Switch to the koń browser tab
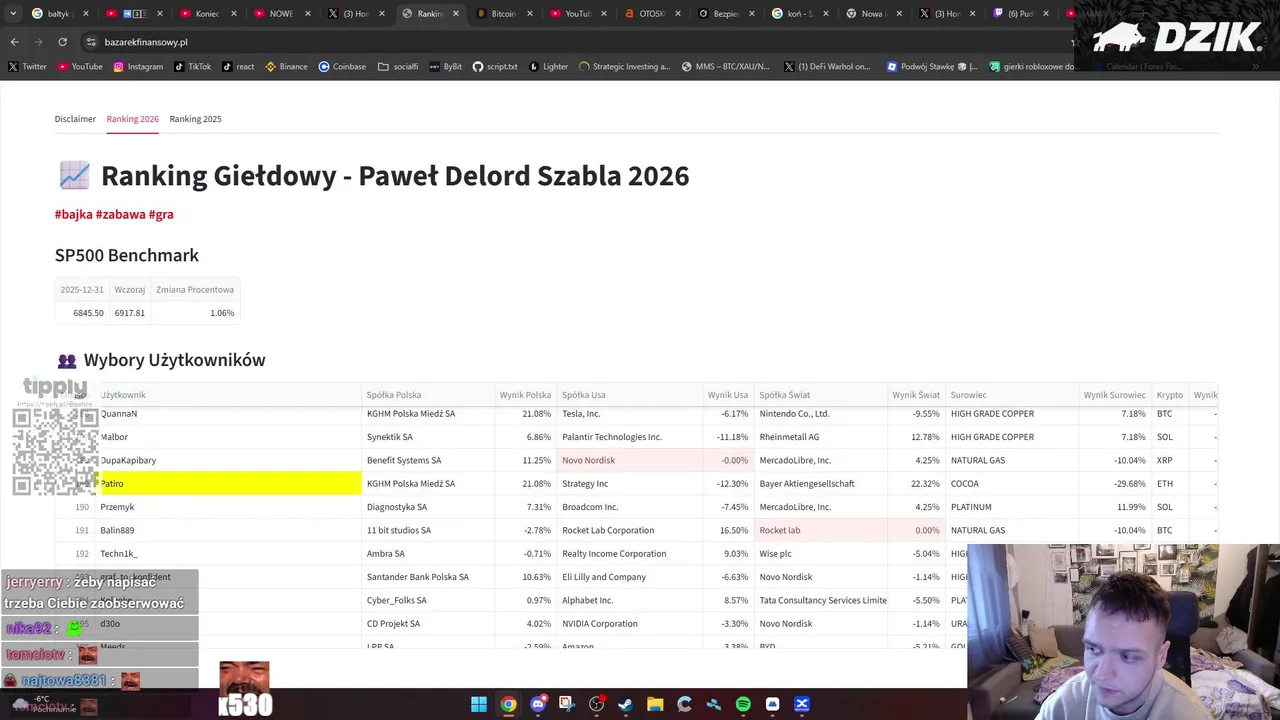1280x720 pixels. 799,14
